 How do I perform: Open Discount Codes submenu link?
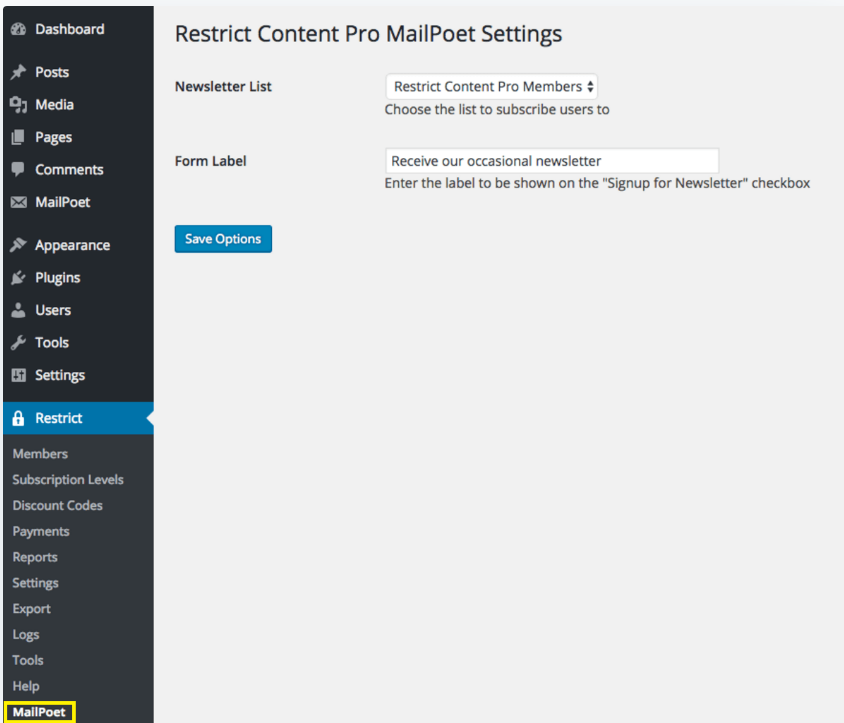[58, 506]
